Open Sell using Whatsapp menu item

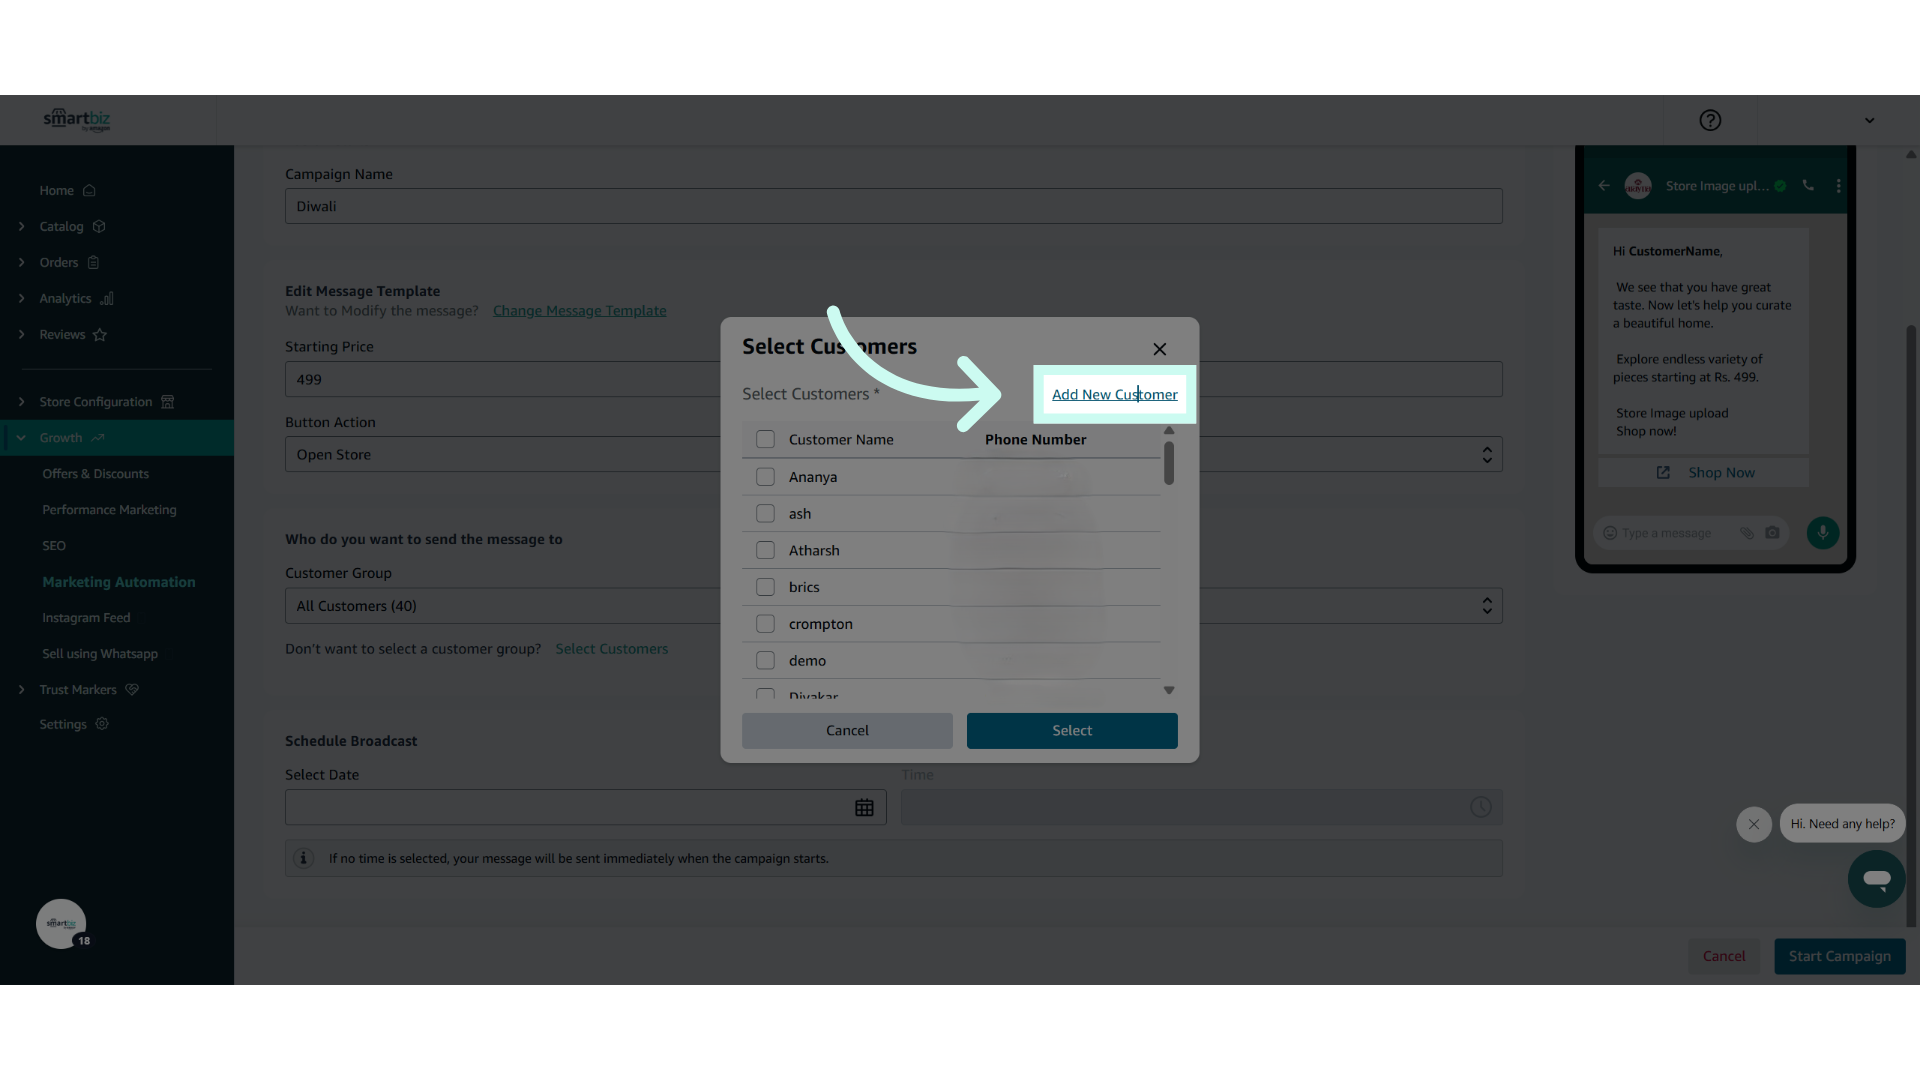click(100, 654)
